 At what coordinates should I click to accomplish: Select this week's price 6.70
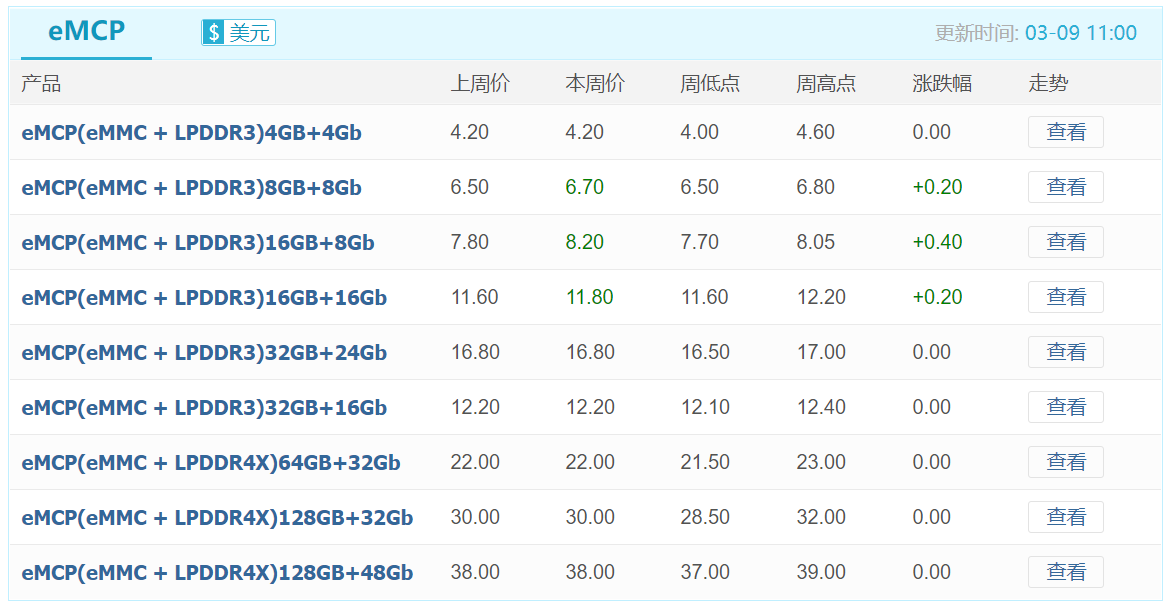tap(585, 187)
